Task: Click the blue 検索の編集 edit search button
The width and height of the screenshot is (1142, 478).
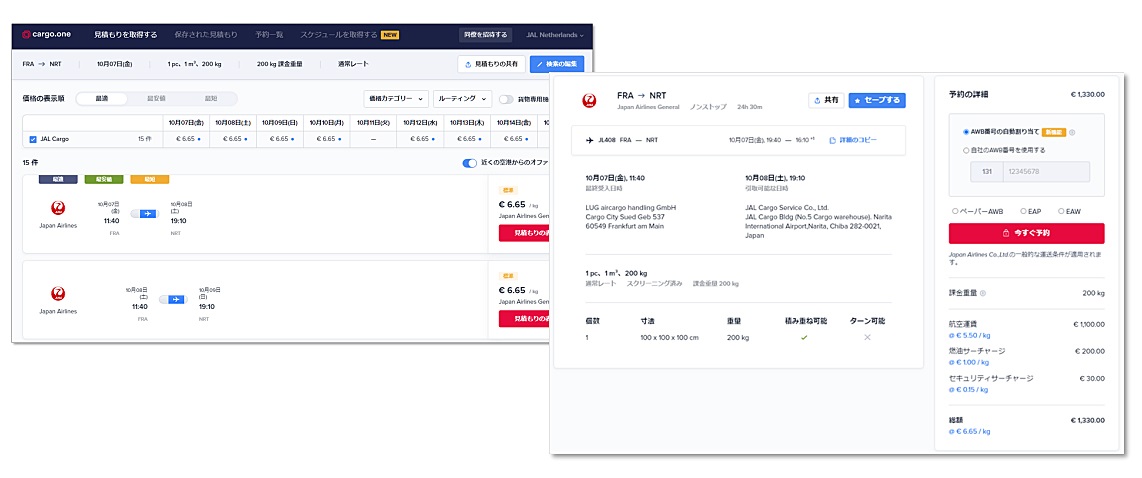Action: point(557,64)
